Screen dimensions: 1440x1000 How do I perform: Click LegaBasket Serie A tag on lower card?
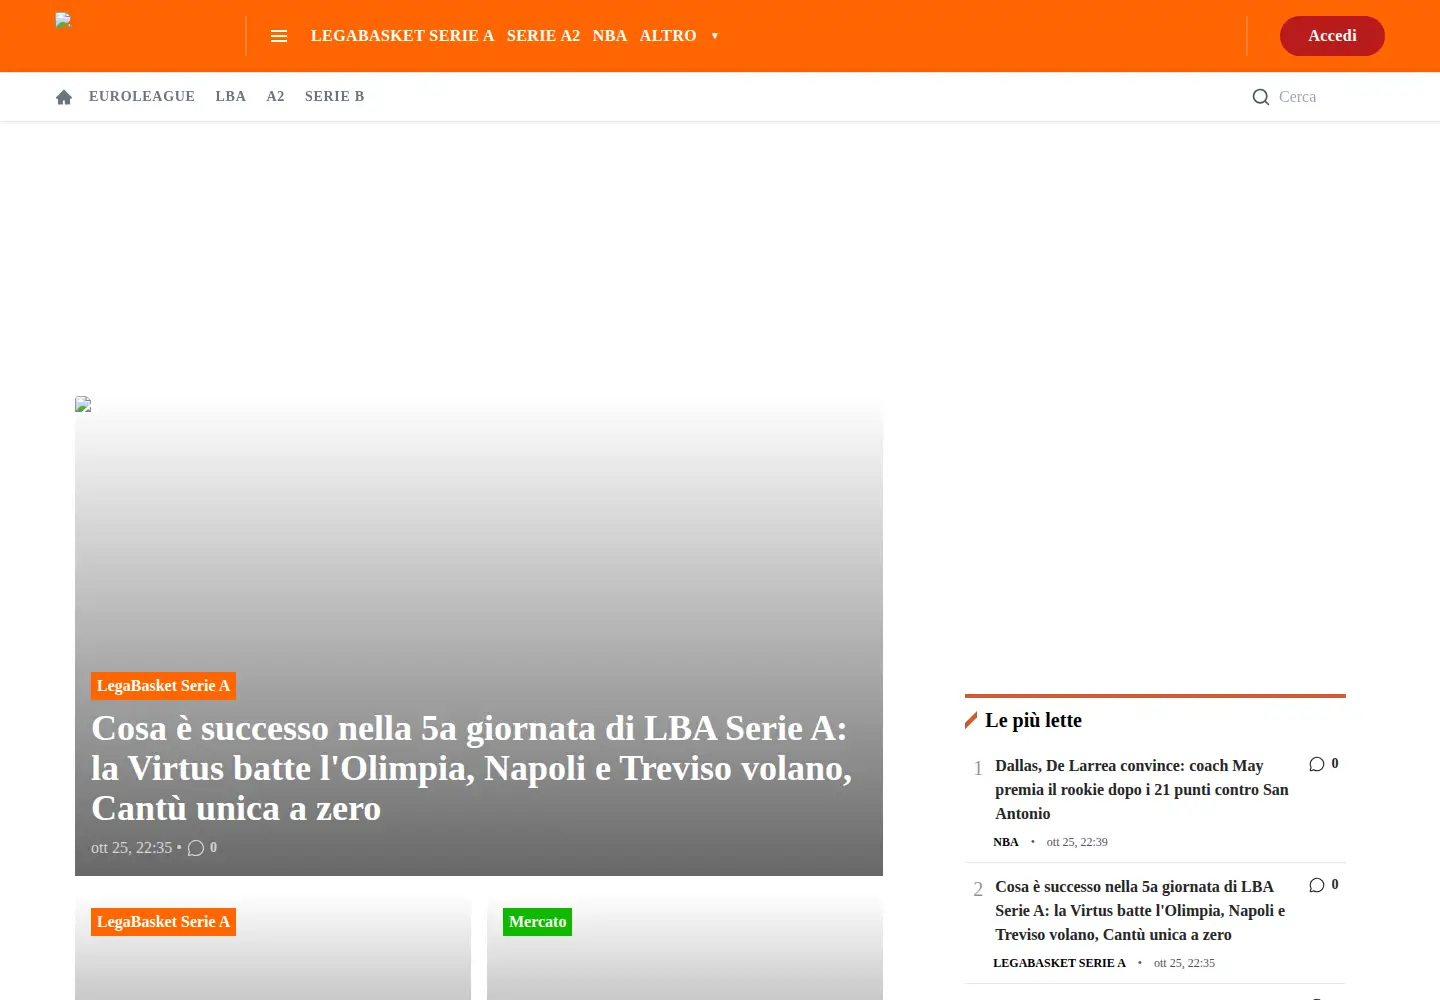point(163,922)
